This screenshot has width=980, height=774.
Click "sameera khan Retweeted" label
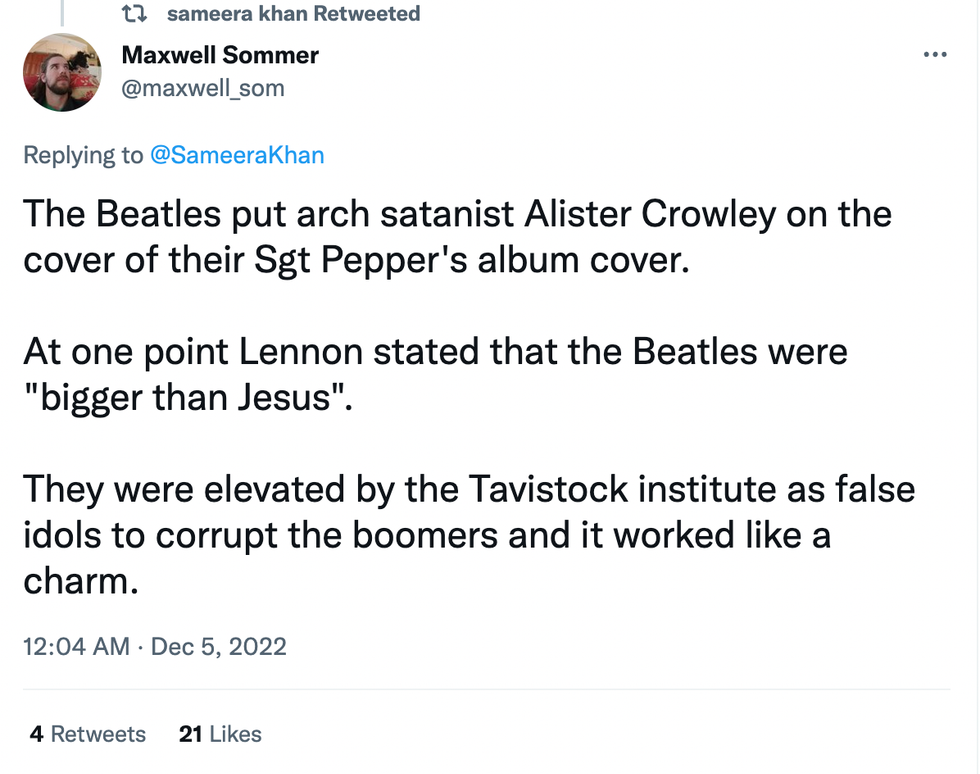point(293,14)
